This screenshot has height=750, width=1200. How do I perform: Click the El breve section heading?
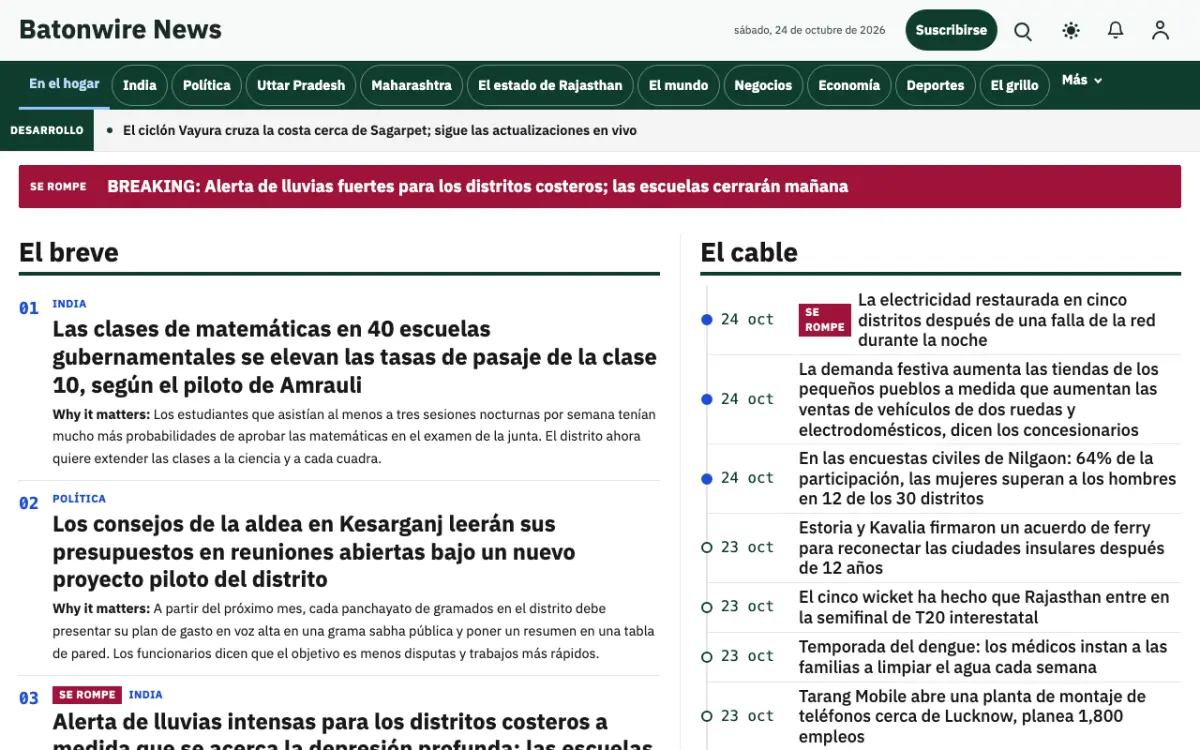[x=69, y=253]
